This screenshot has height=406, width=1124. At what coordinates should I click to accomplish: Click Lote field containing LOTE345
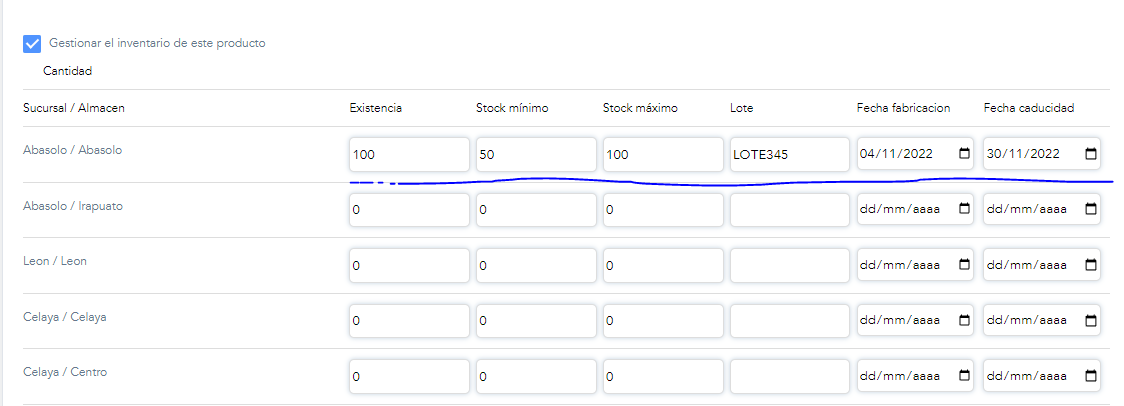pos(790,154)
